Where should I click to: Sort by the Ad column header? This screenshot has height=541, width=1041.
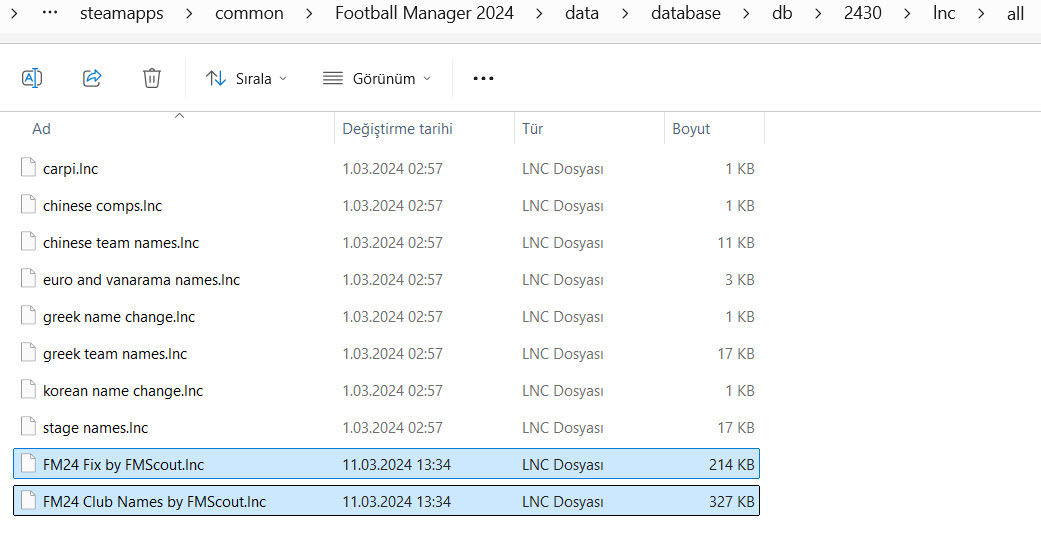(42, 129)
